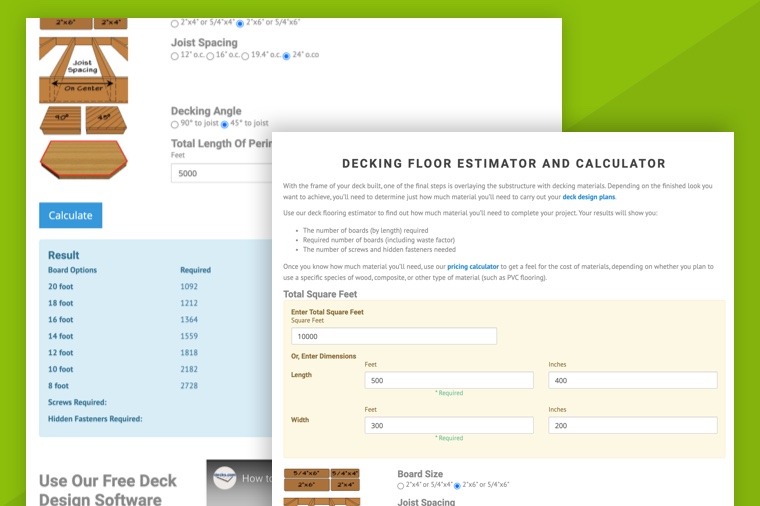Click the value 2728 in results
760x506 pixels.
(x=189, y=385)
